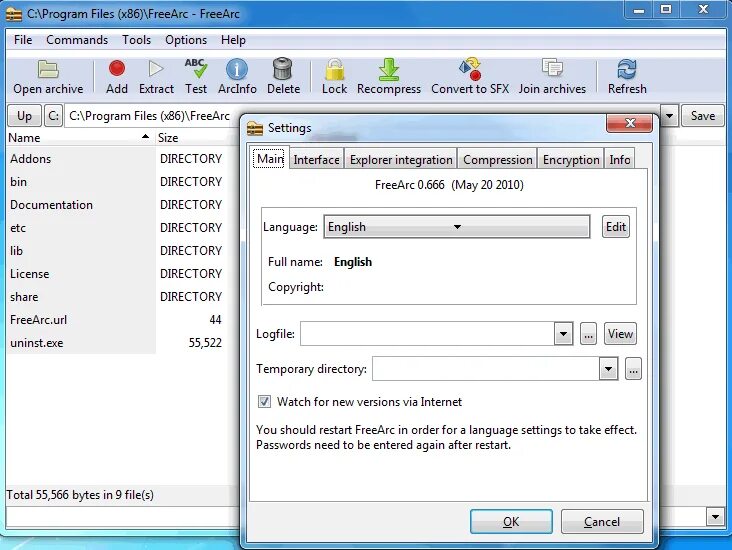732x550 pixels.
Task: Click the Recompress toolbar icon
Action: pyautogui.click(x=388, y=69)
